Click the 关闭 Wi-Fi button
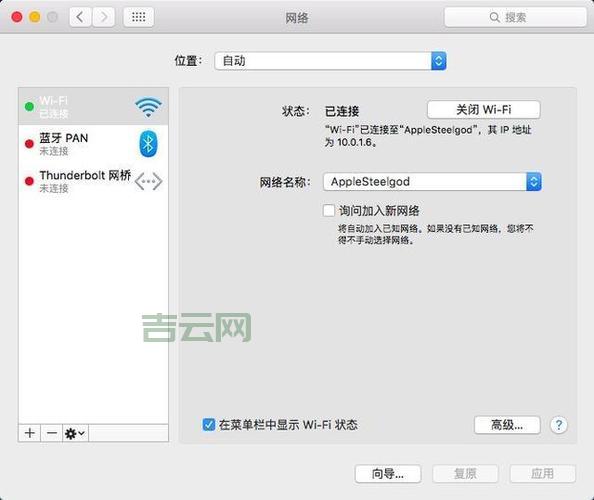Screen dimensions: 594x500 point(484,110)
